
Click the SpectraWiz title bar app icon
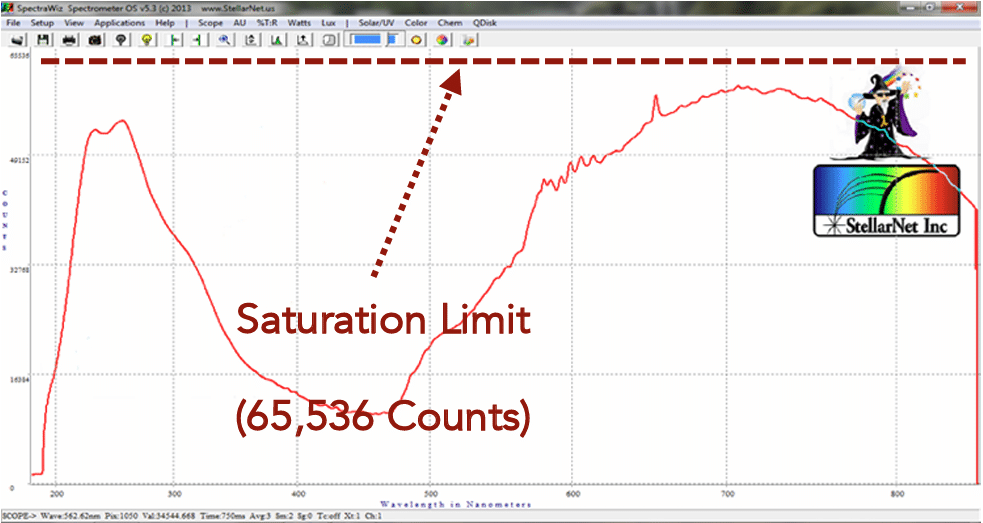coord(8,8)
